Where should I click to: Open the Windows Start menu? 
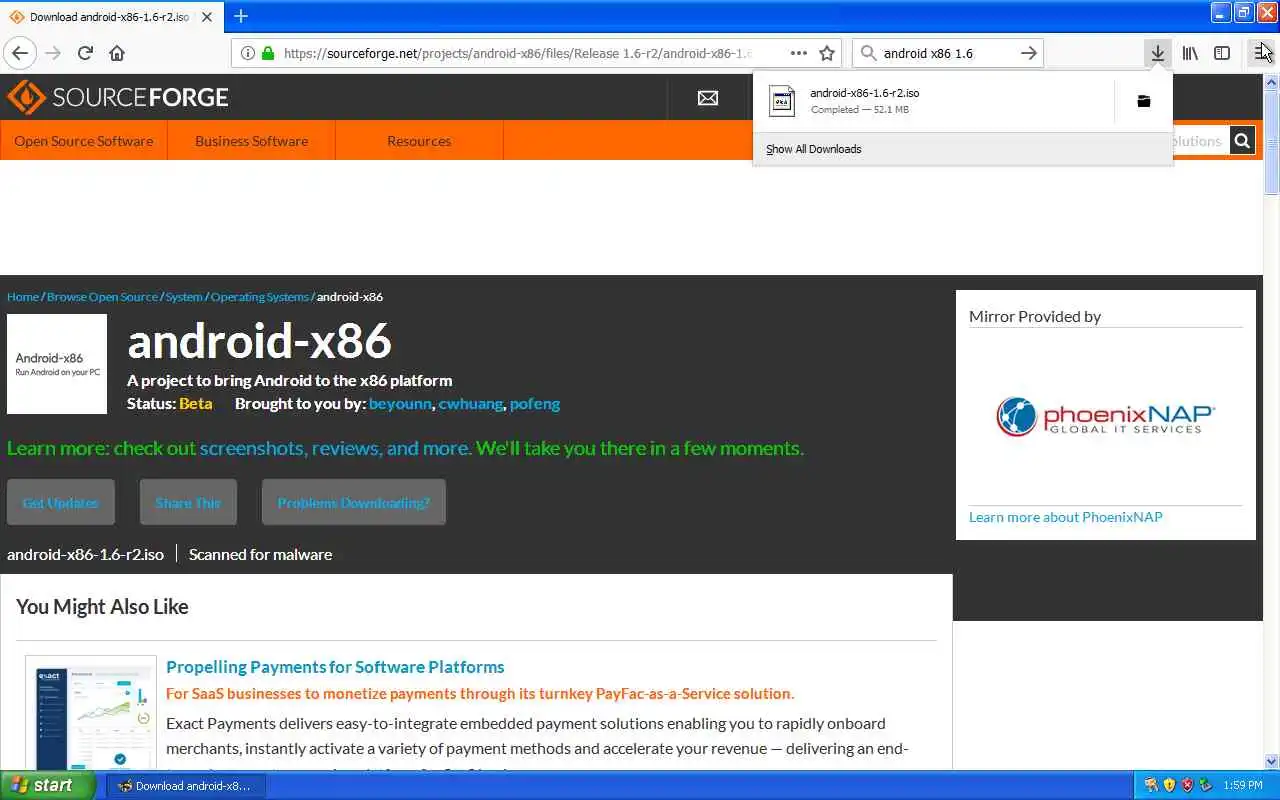(48, 785)
